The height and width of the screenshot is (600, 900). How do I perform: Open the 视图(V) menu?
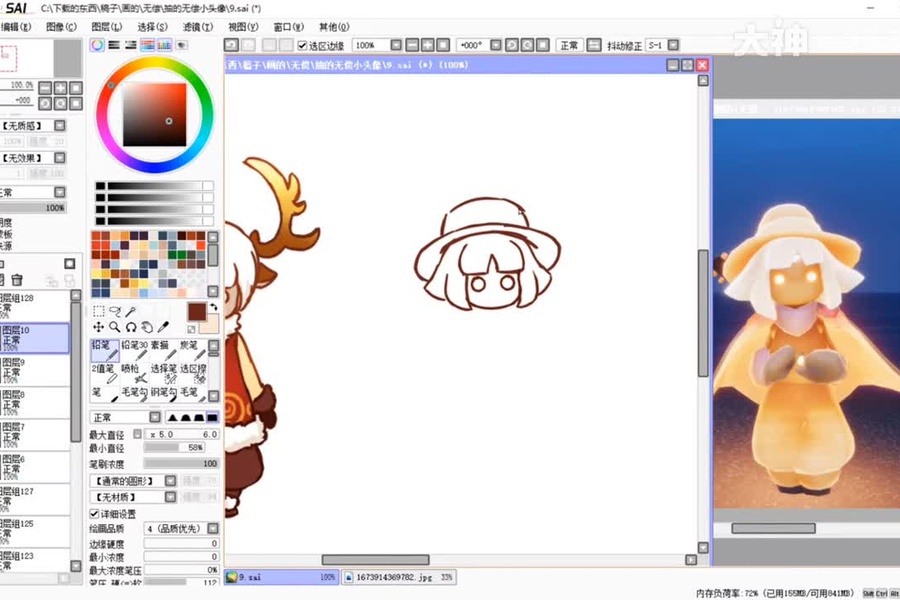[243, 27]
